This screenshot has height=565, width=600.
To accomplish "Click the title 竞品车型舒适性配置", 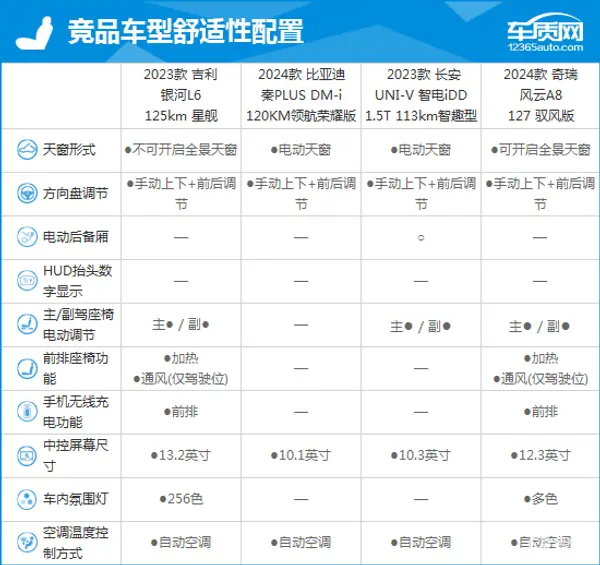I will click(186, 31).
